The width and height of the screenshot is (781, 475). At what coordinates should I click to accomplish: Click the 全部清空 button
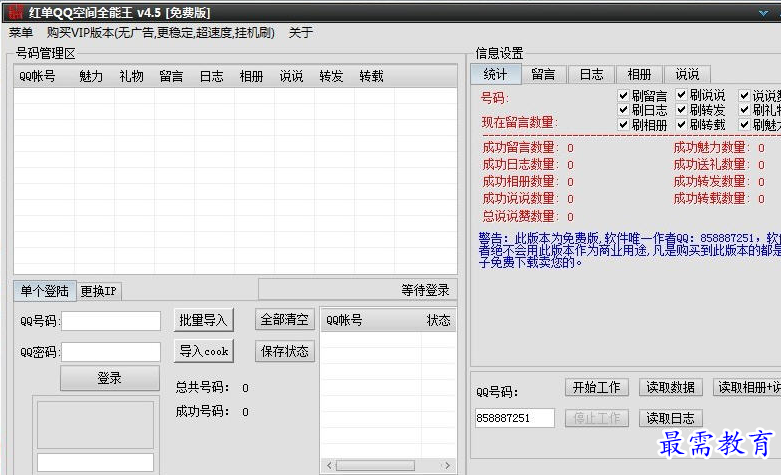[285, 320]
